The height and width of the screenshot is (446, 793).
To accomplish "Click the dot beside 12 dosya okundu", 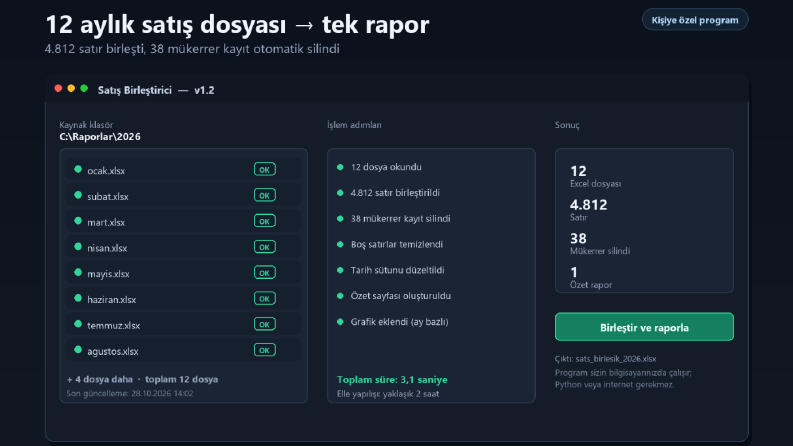I will [340, 167].
